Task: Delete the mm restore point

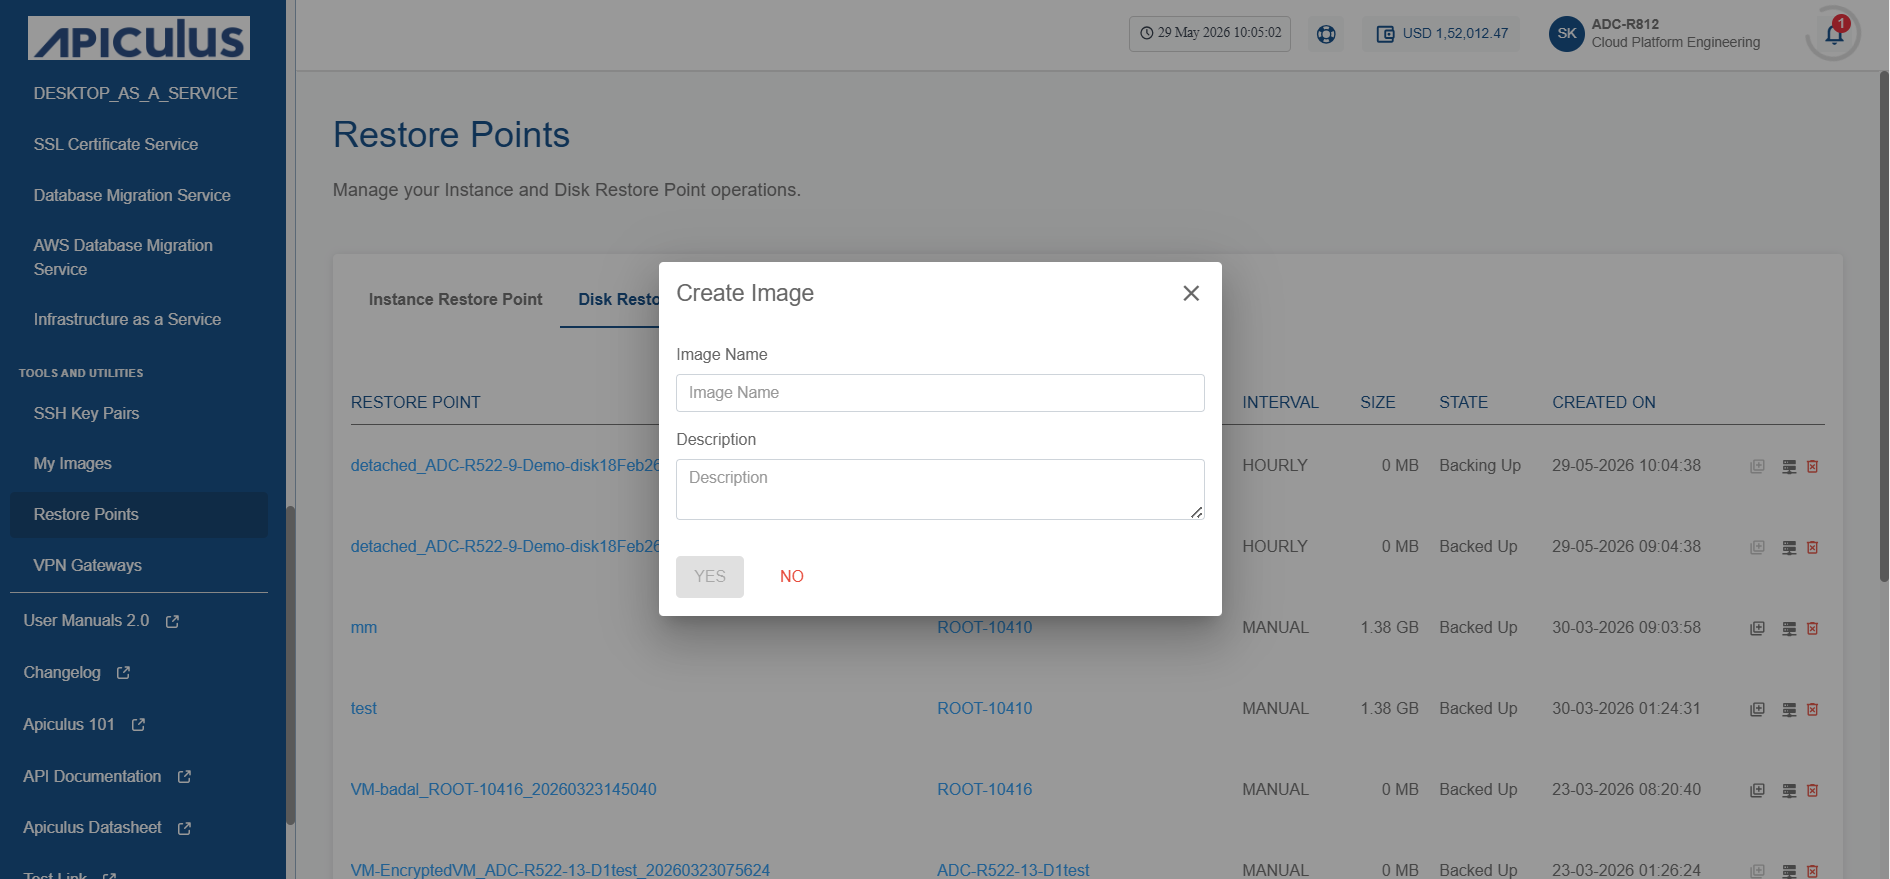Action: click(x=1813, y=629)
